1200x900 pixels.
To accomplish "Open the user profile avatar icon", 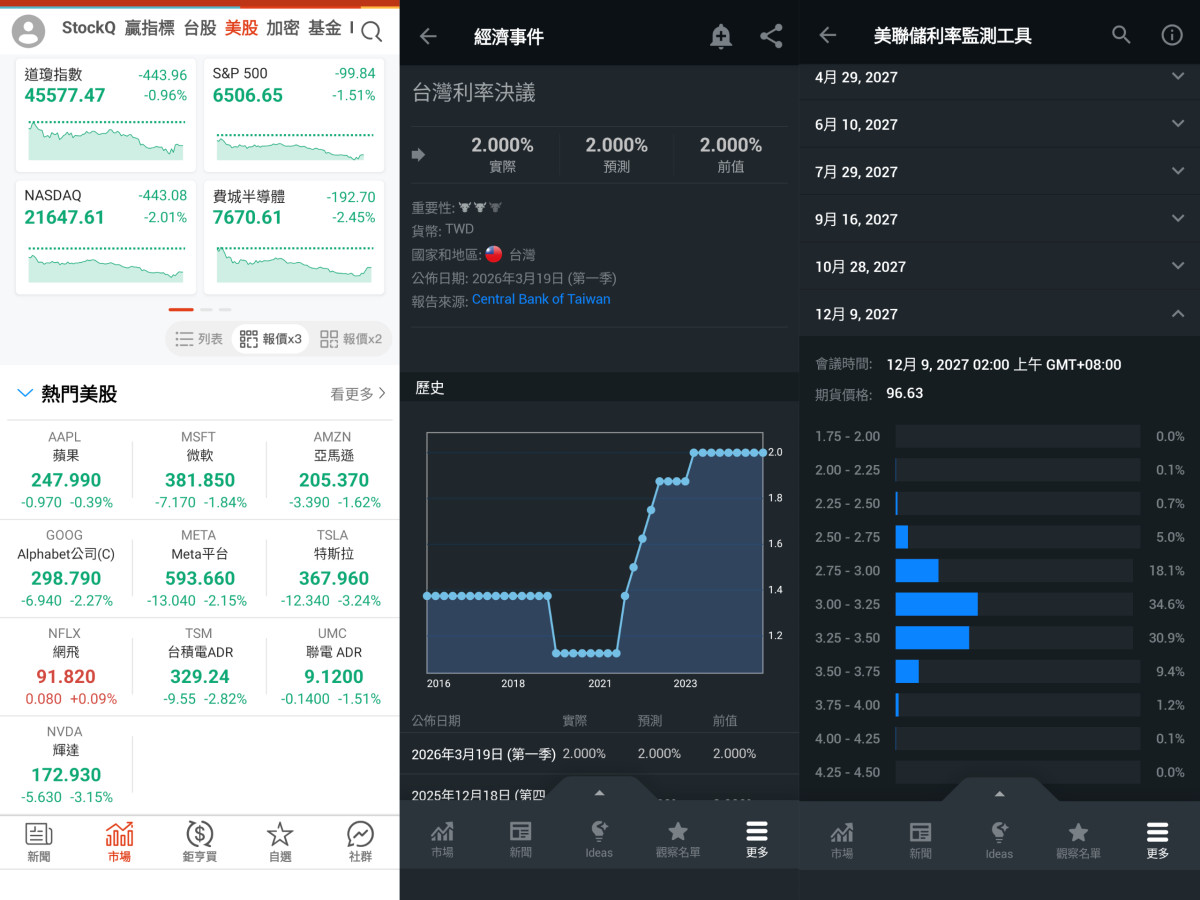I will (28, 31).
